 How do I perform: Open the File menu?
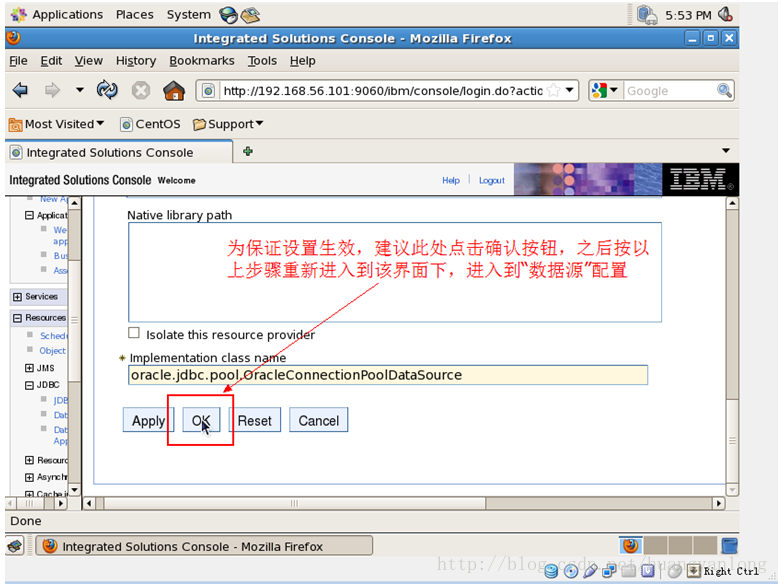point(18,61)
